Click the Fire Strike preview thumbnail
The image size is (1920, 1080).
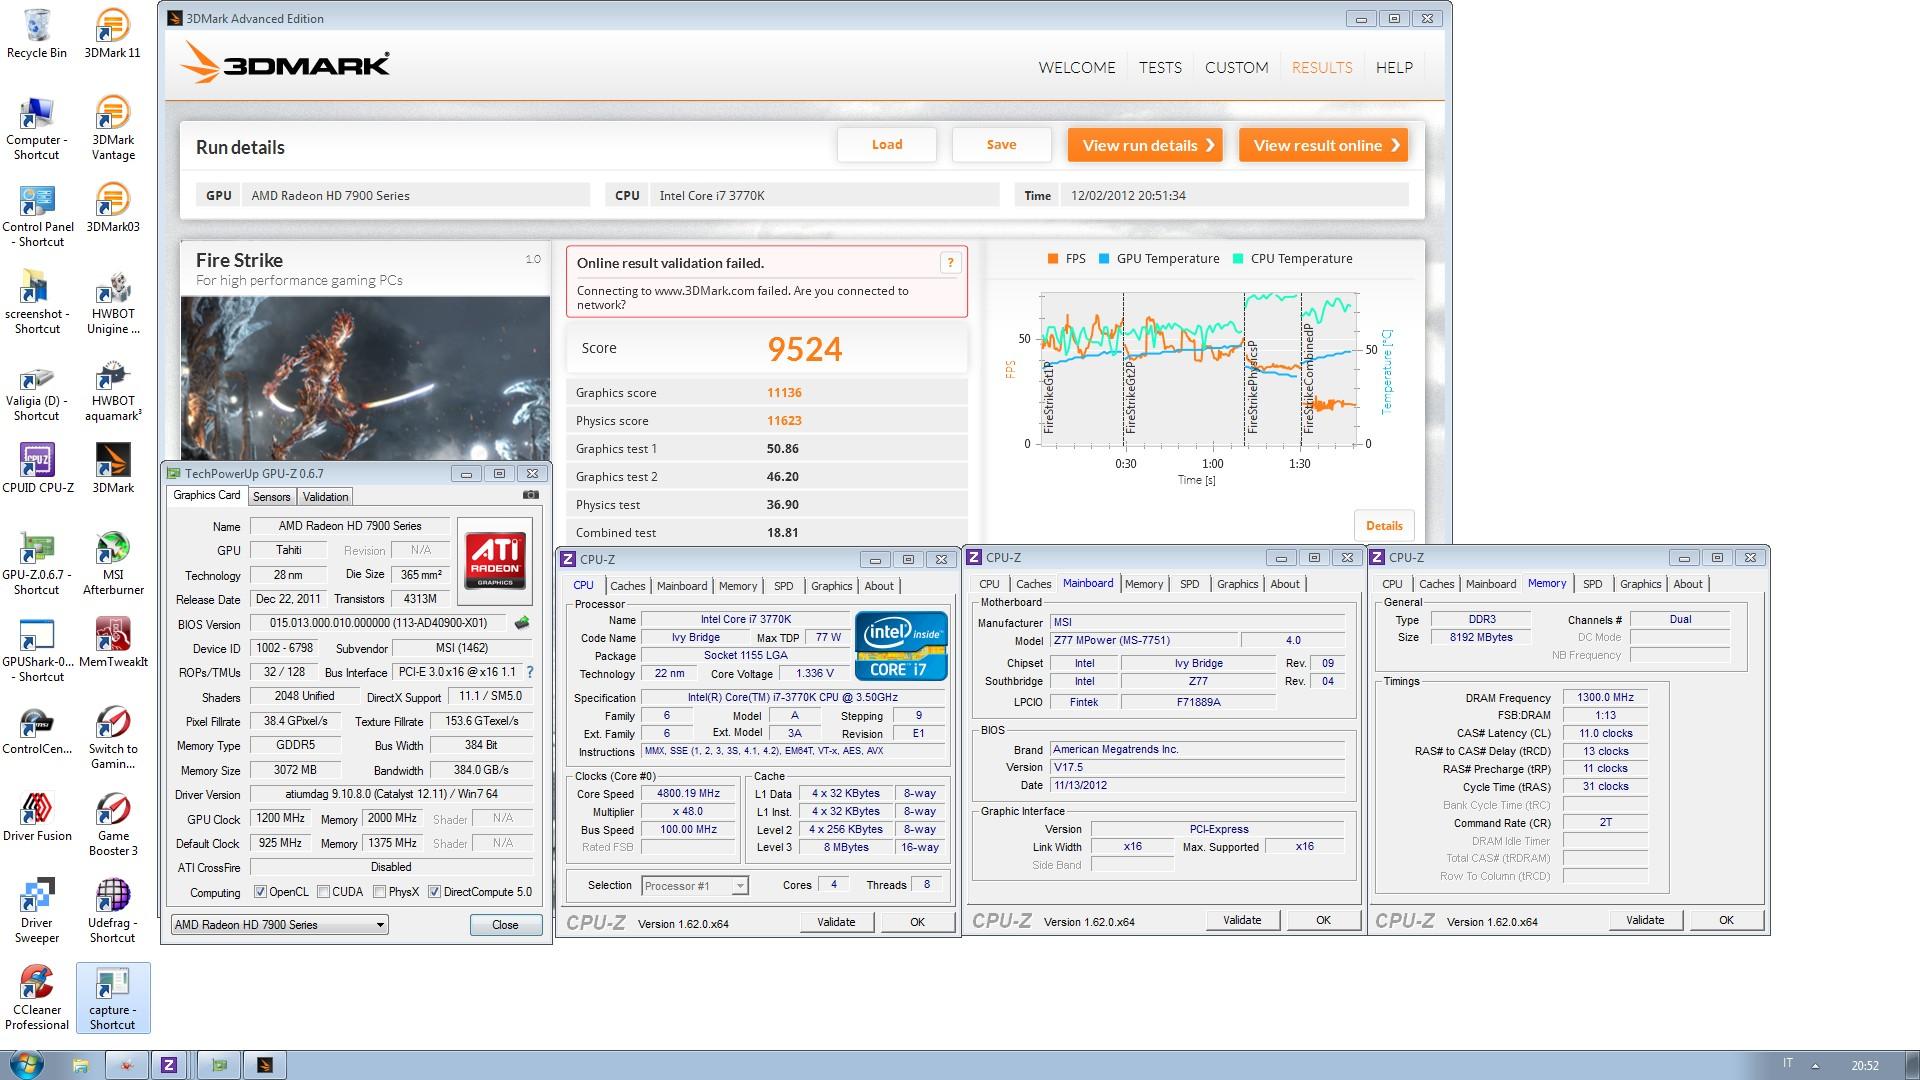pos(365,378)
